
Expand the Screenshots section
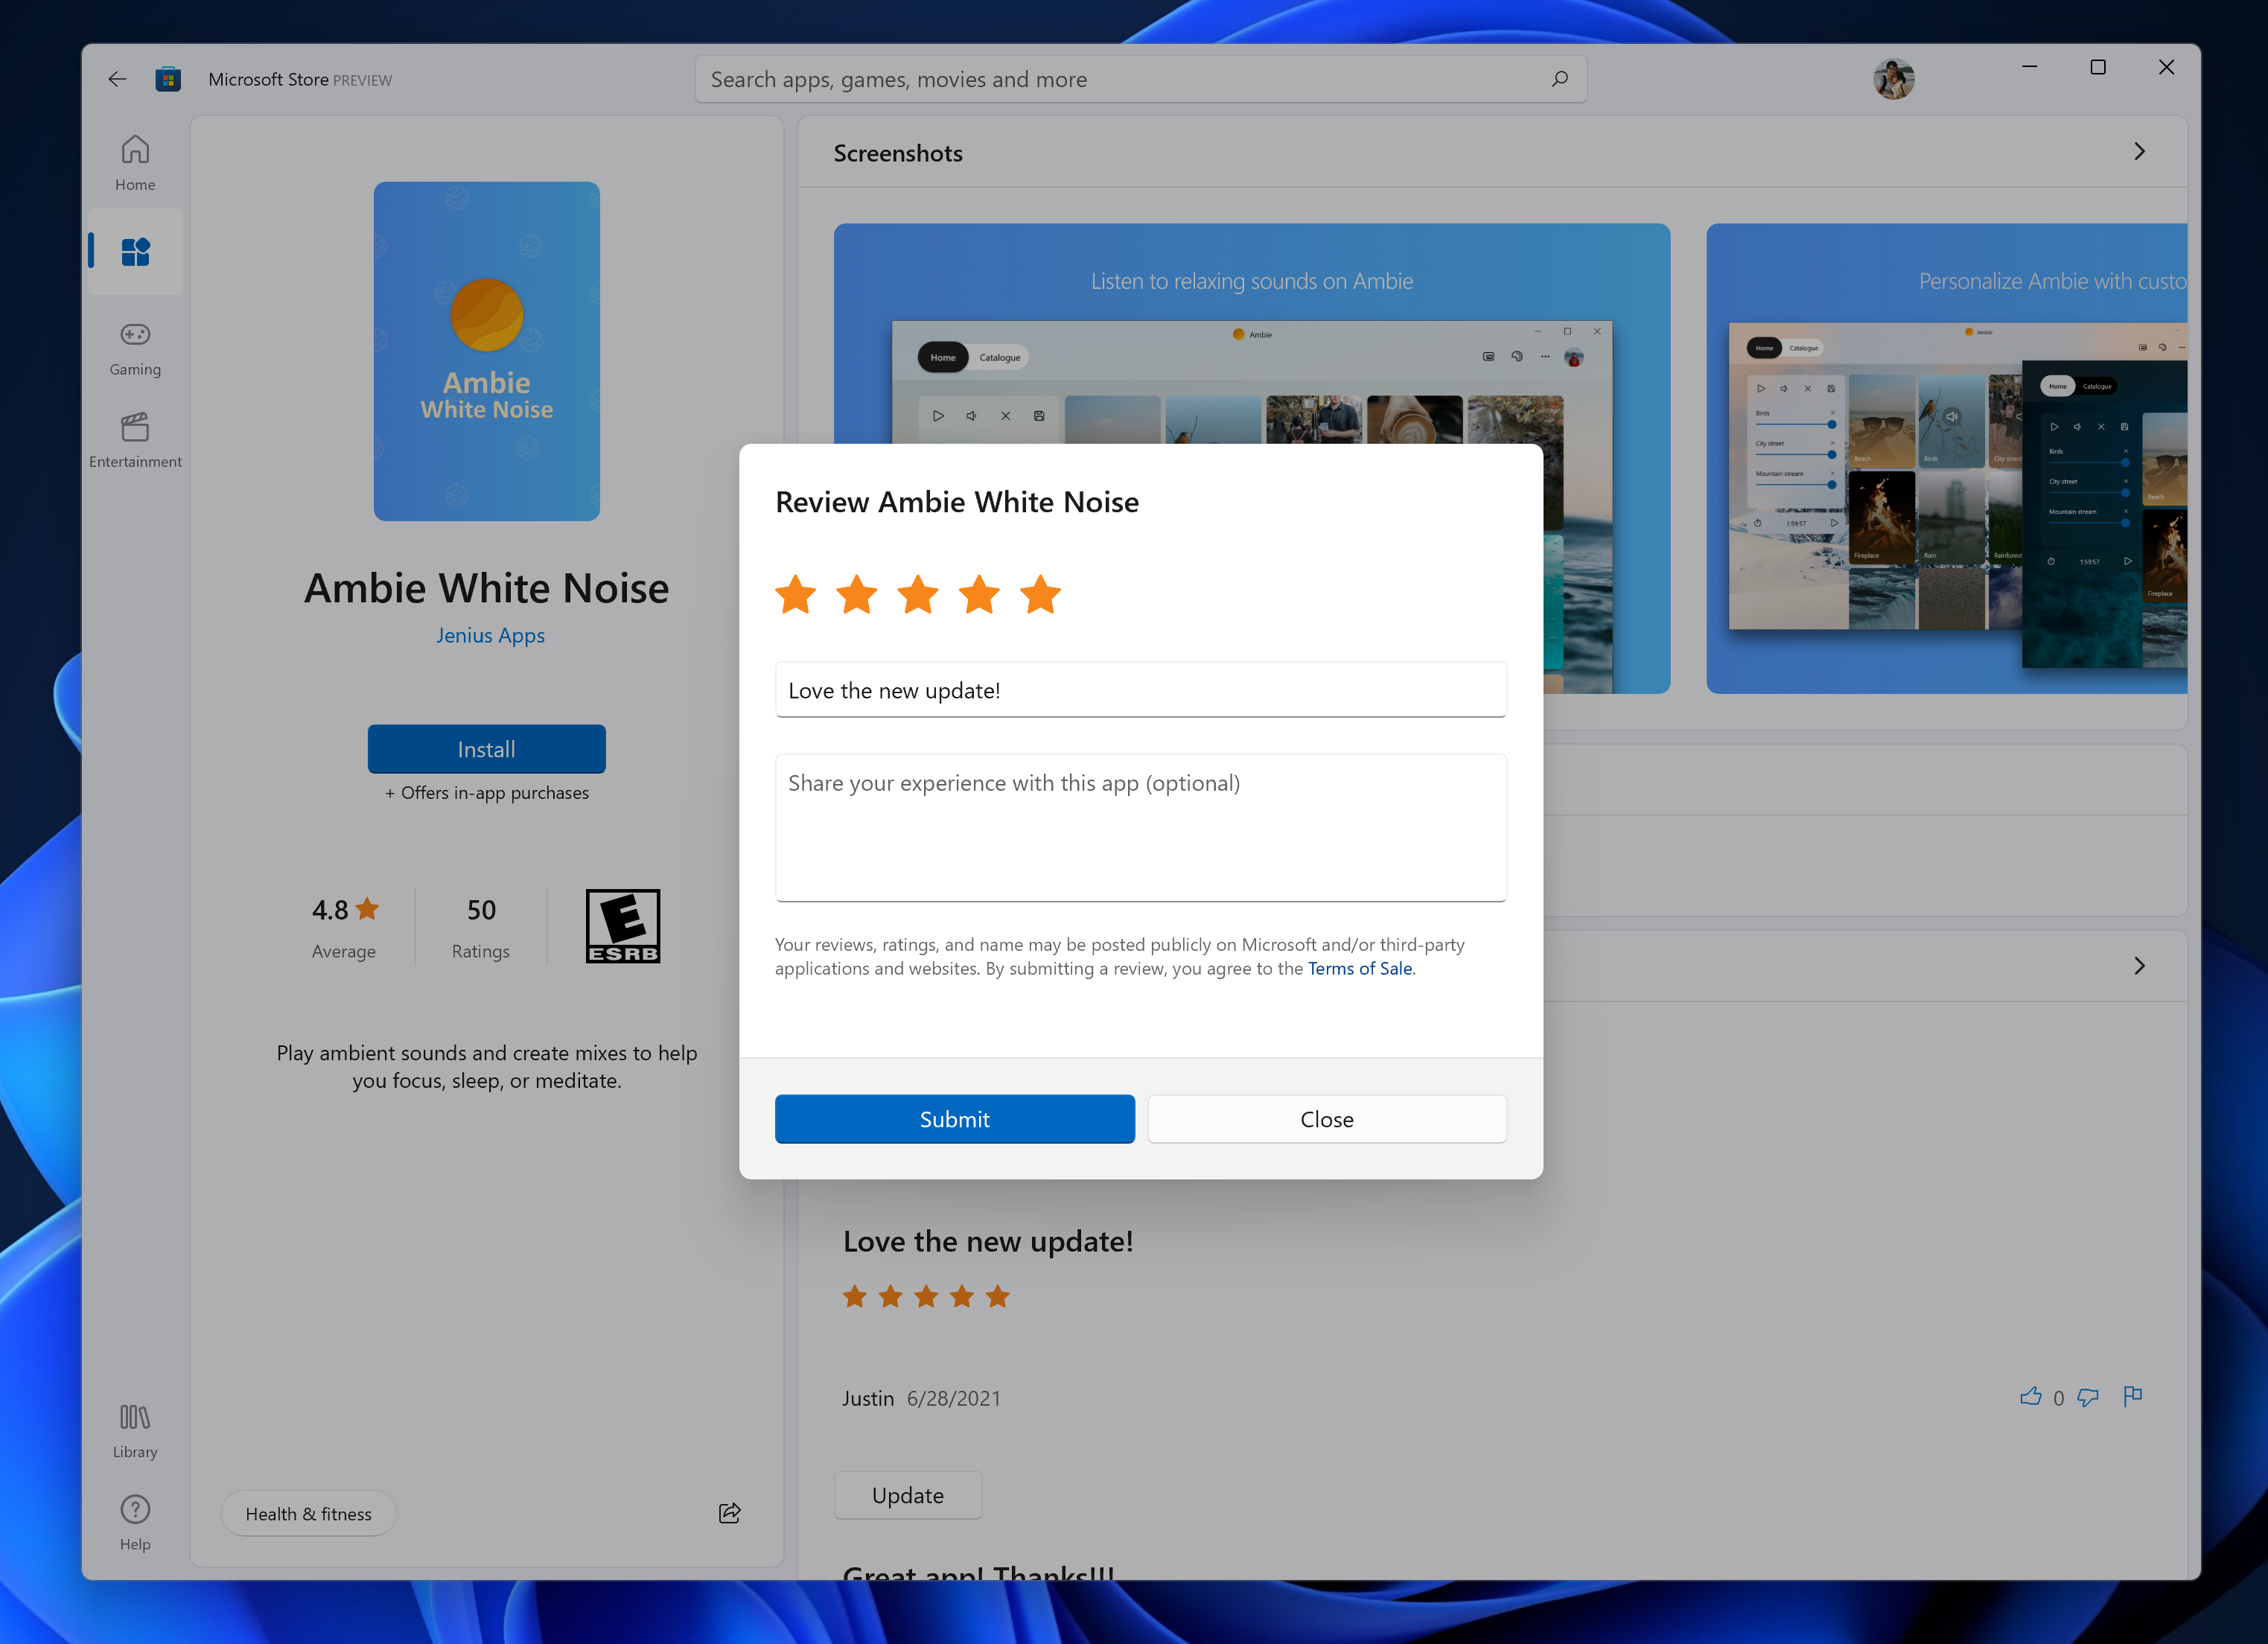click(2140, 152)
